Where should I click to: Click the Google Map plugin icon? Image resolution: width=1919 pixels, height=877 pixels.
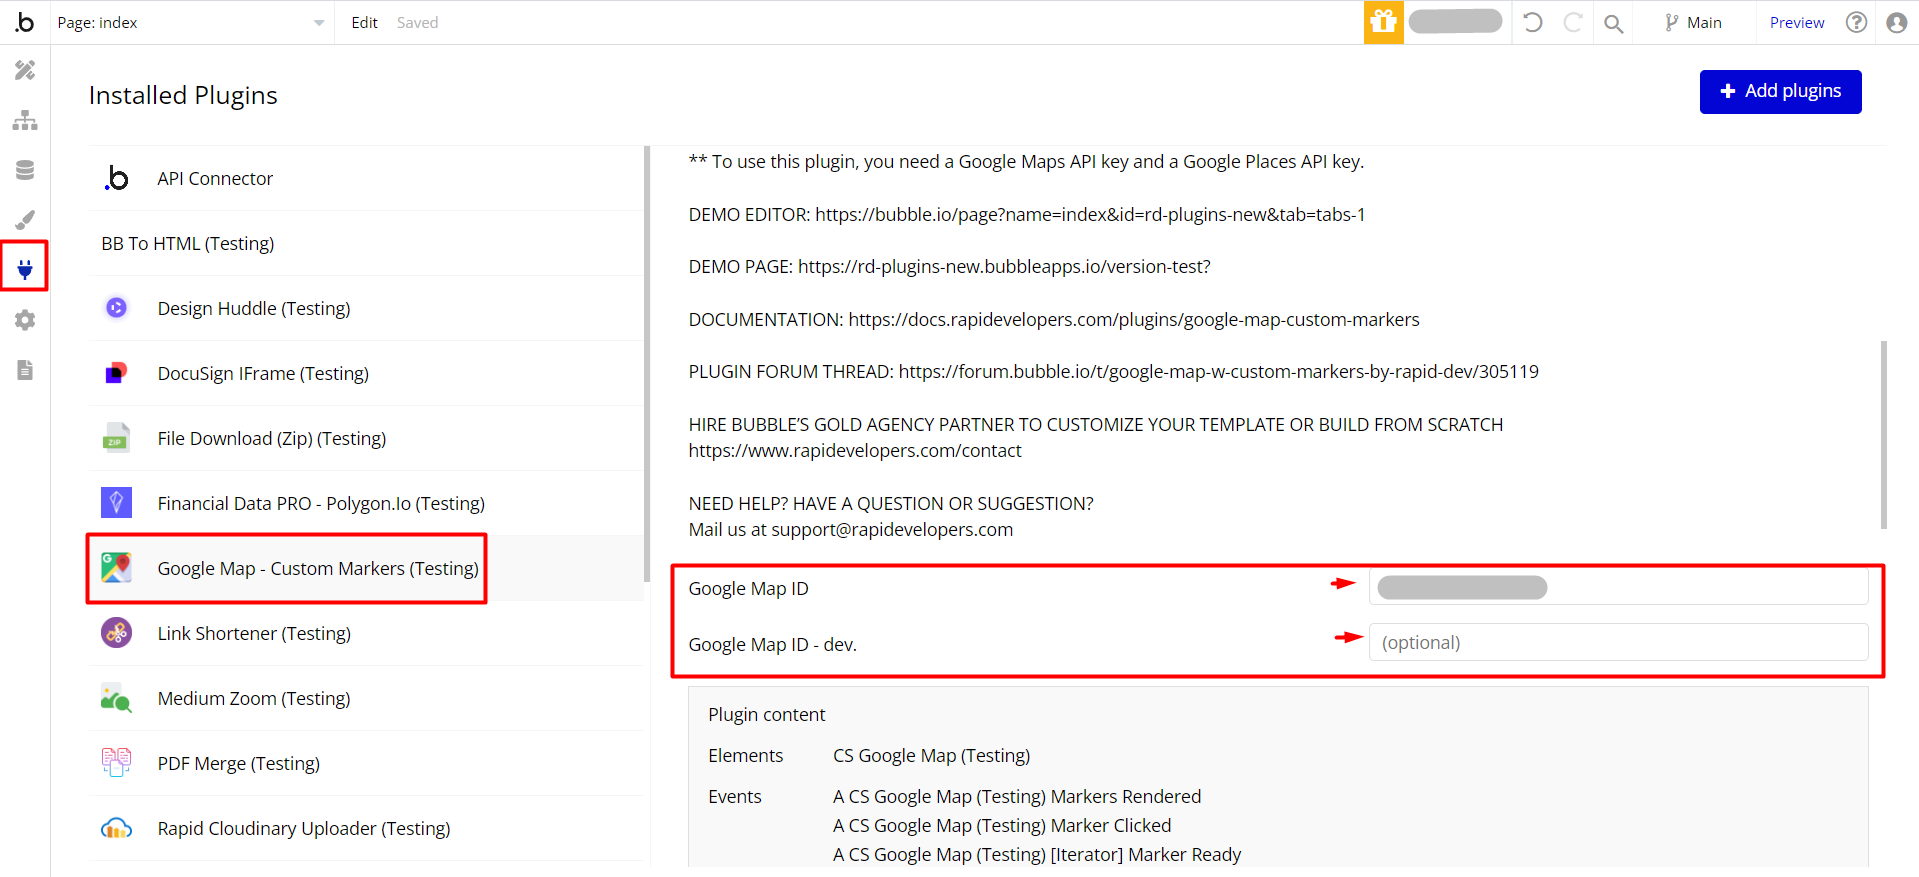click(117, 567)
